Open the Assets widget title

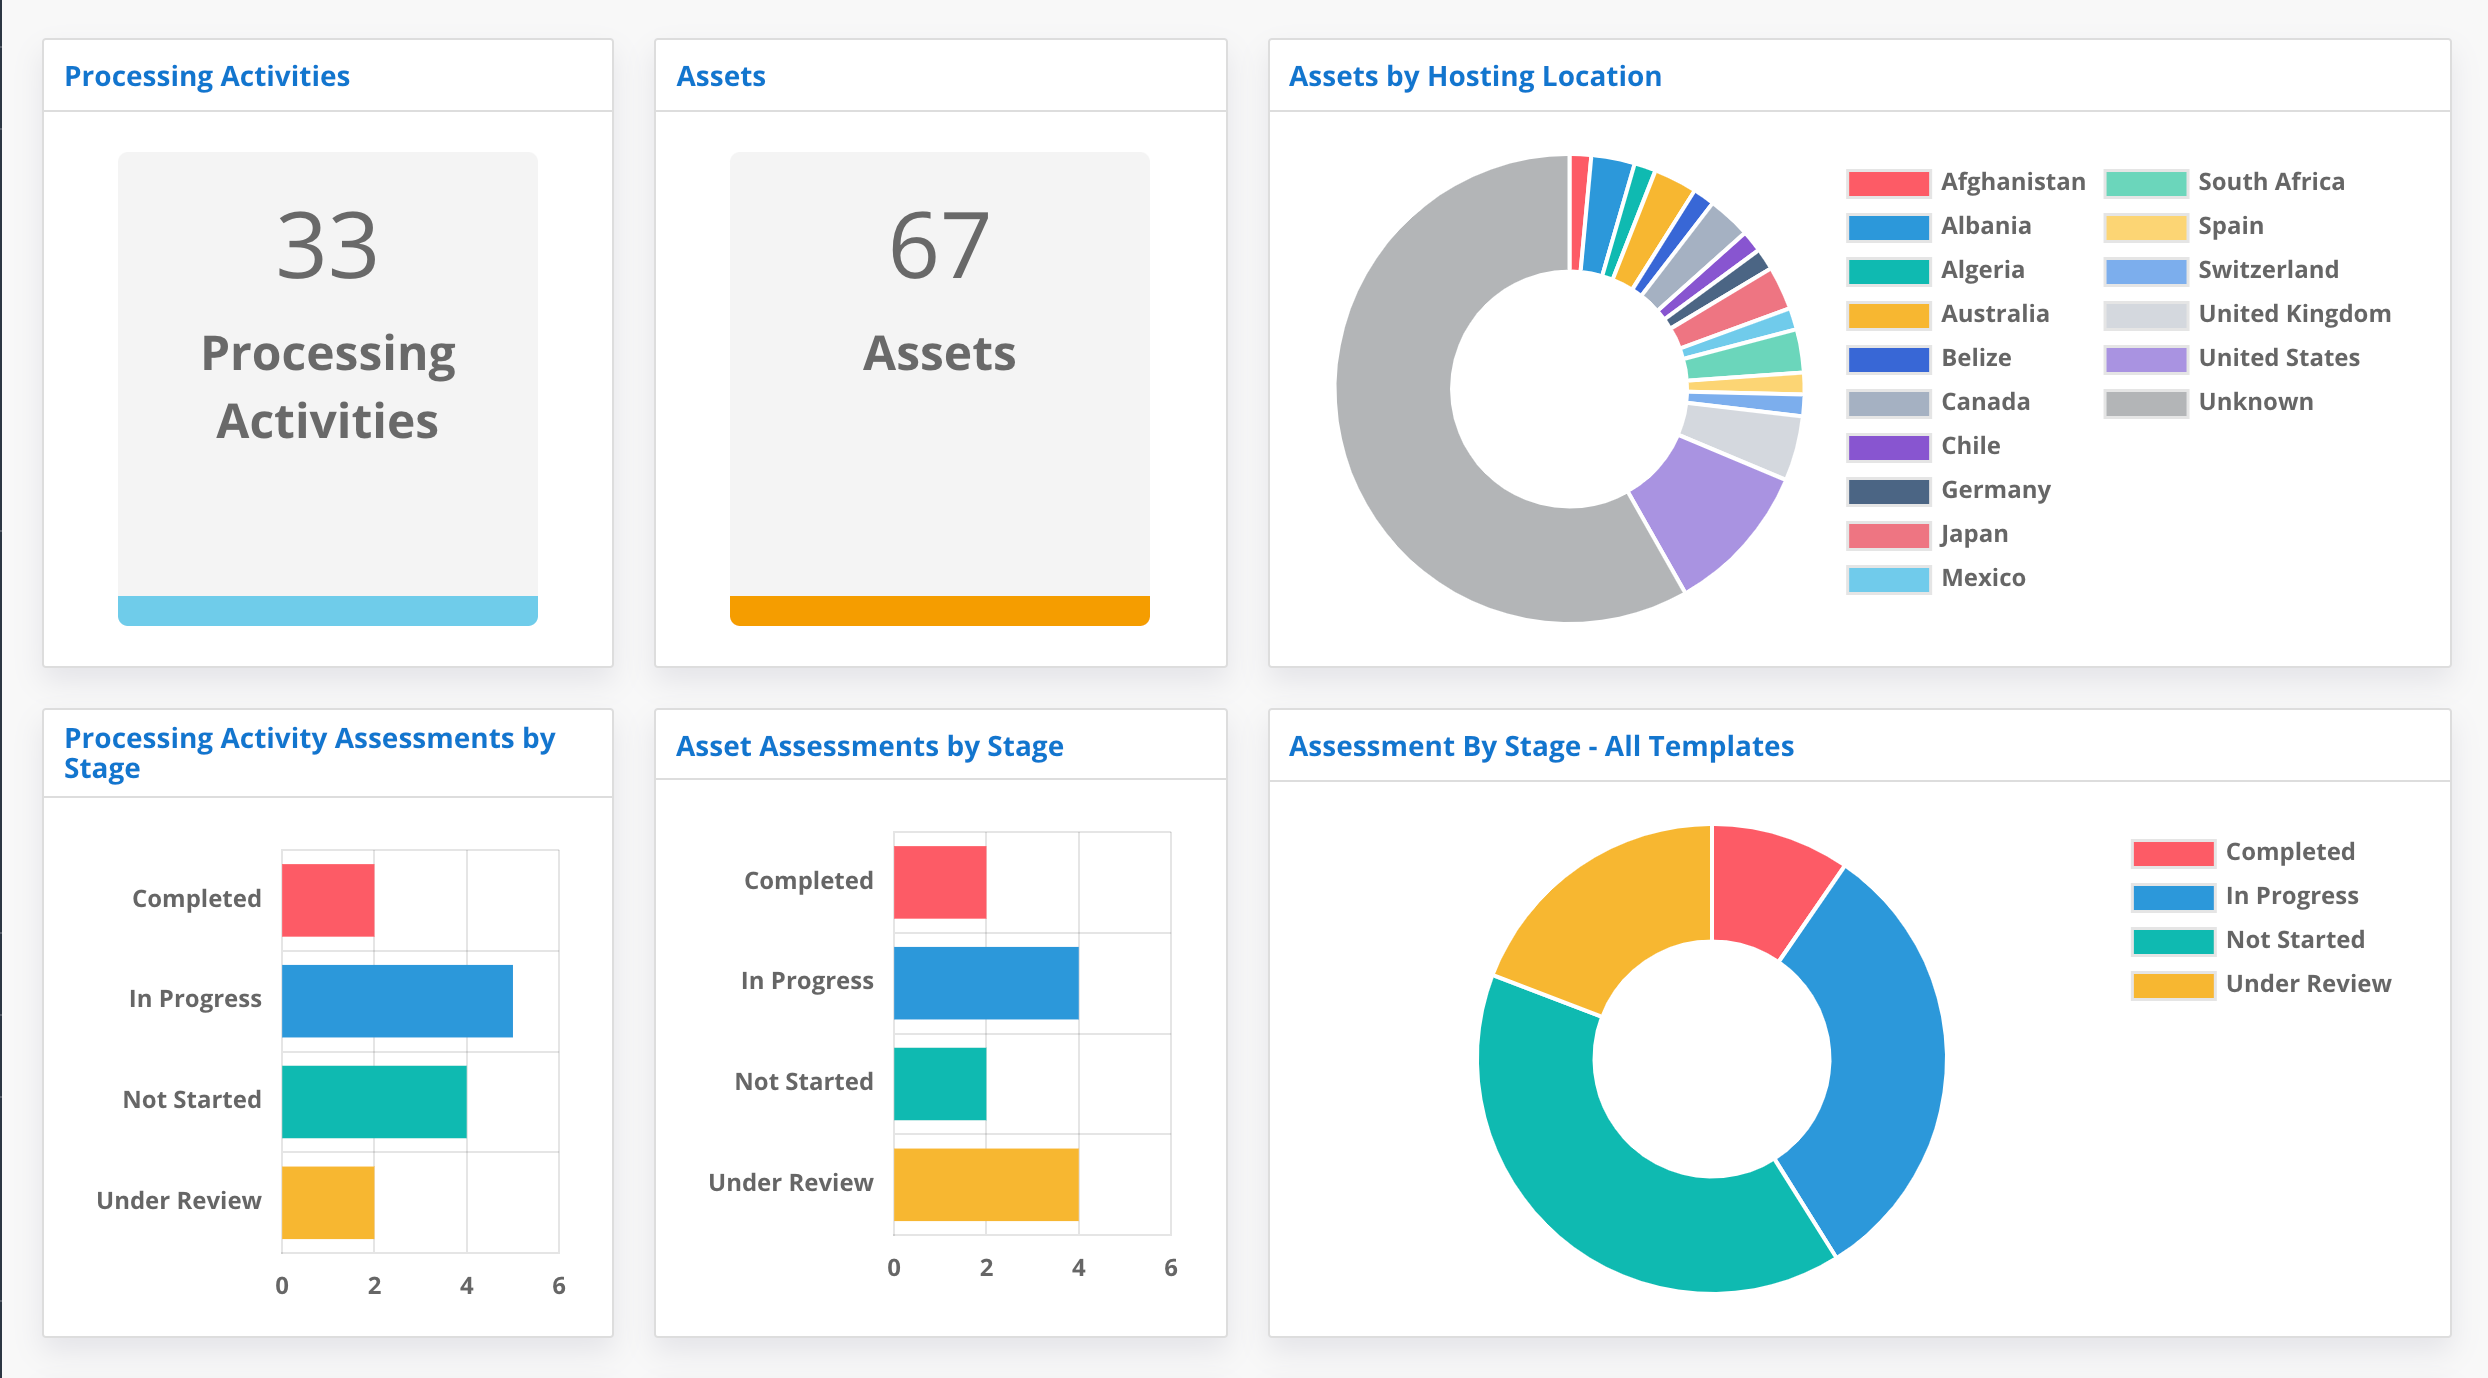[722, 75]
